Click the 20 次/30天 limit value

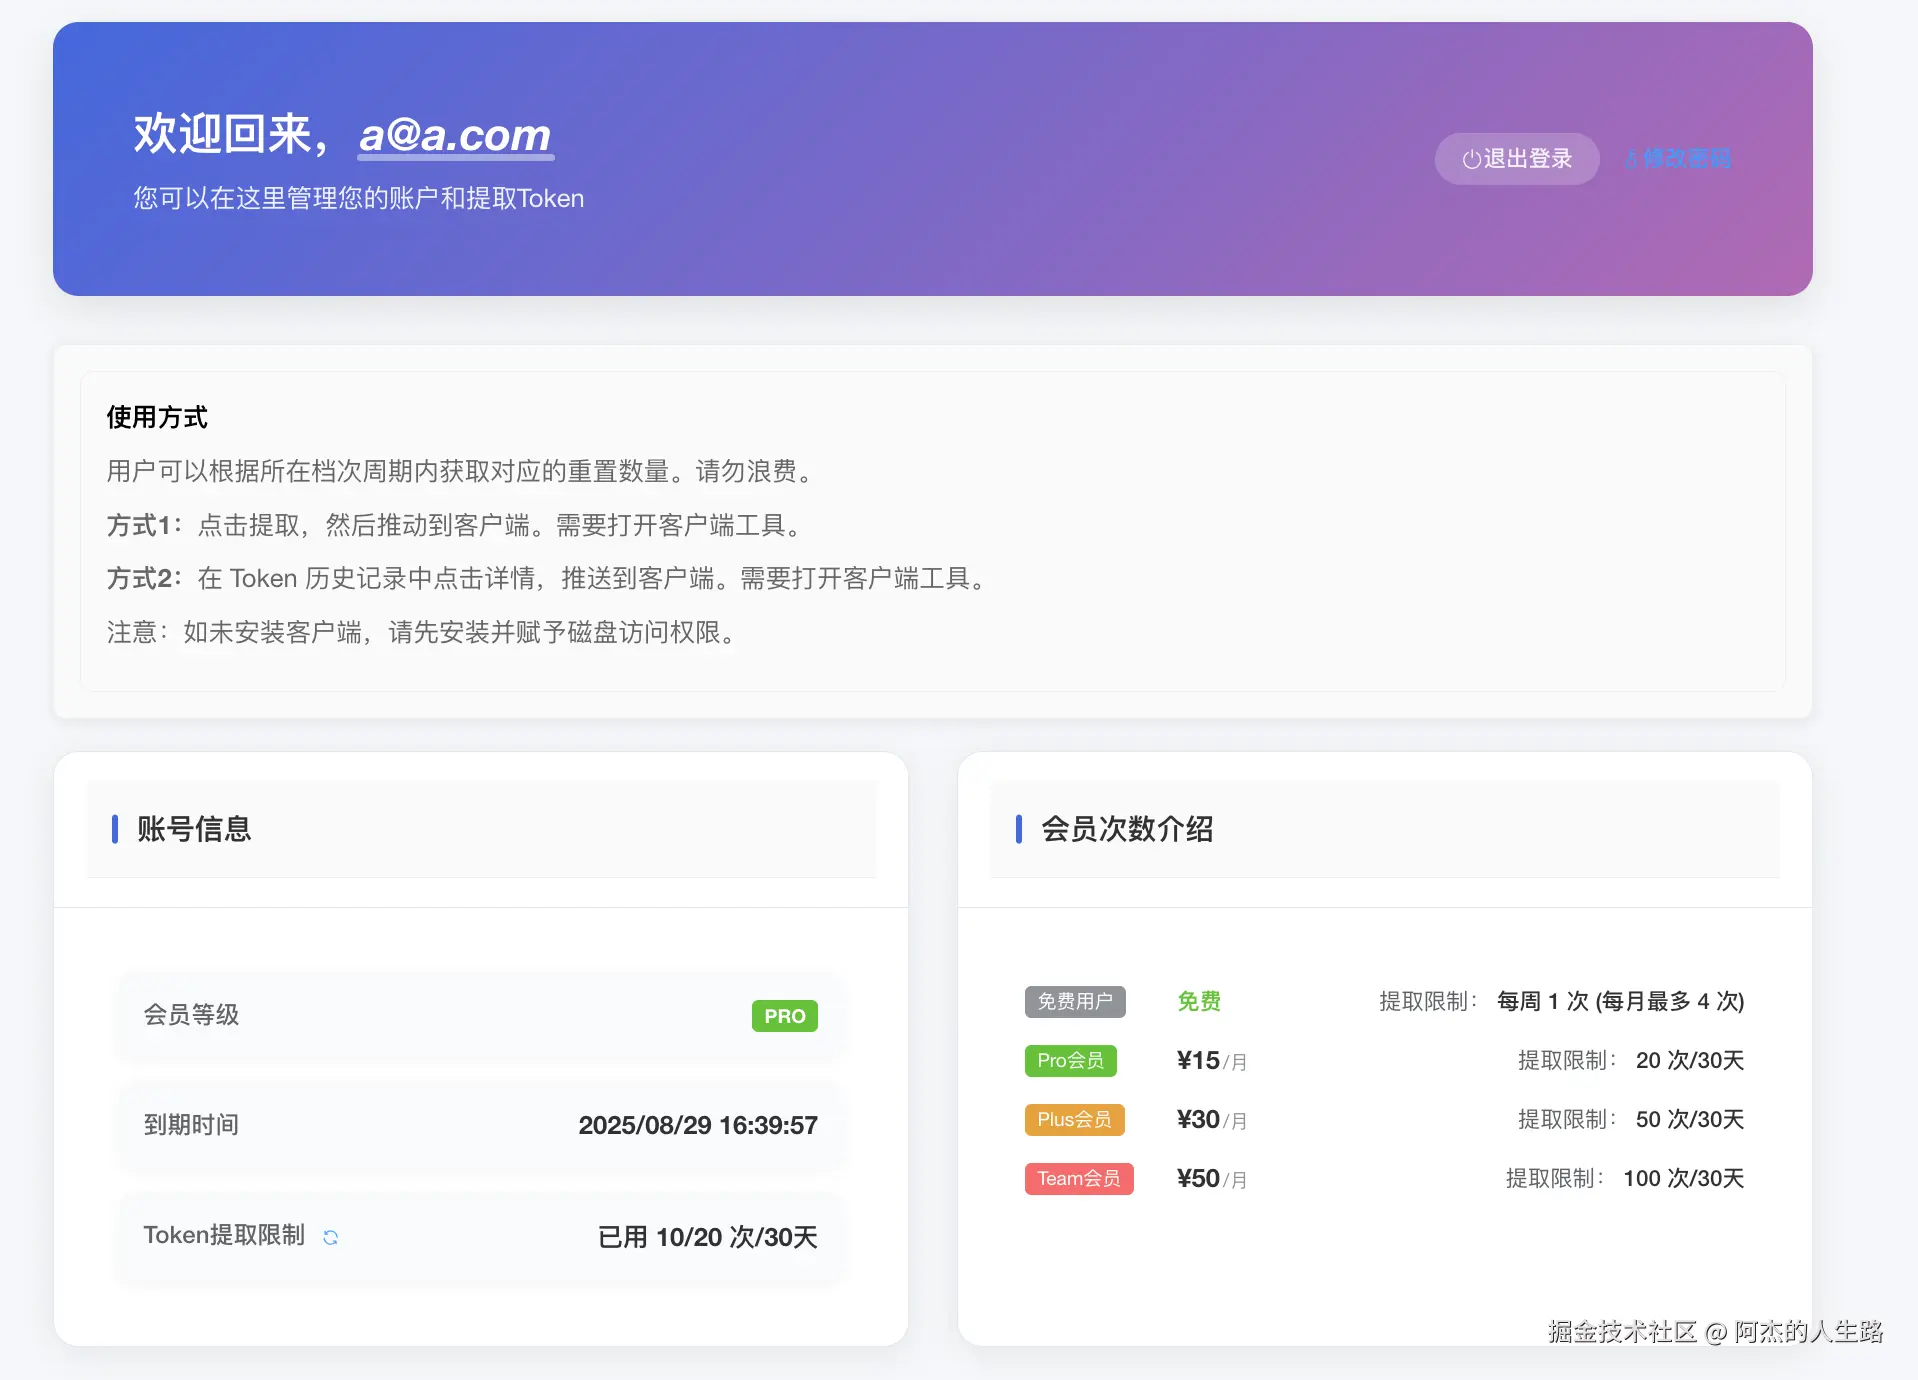(x=1690, y=1060)
